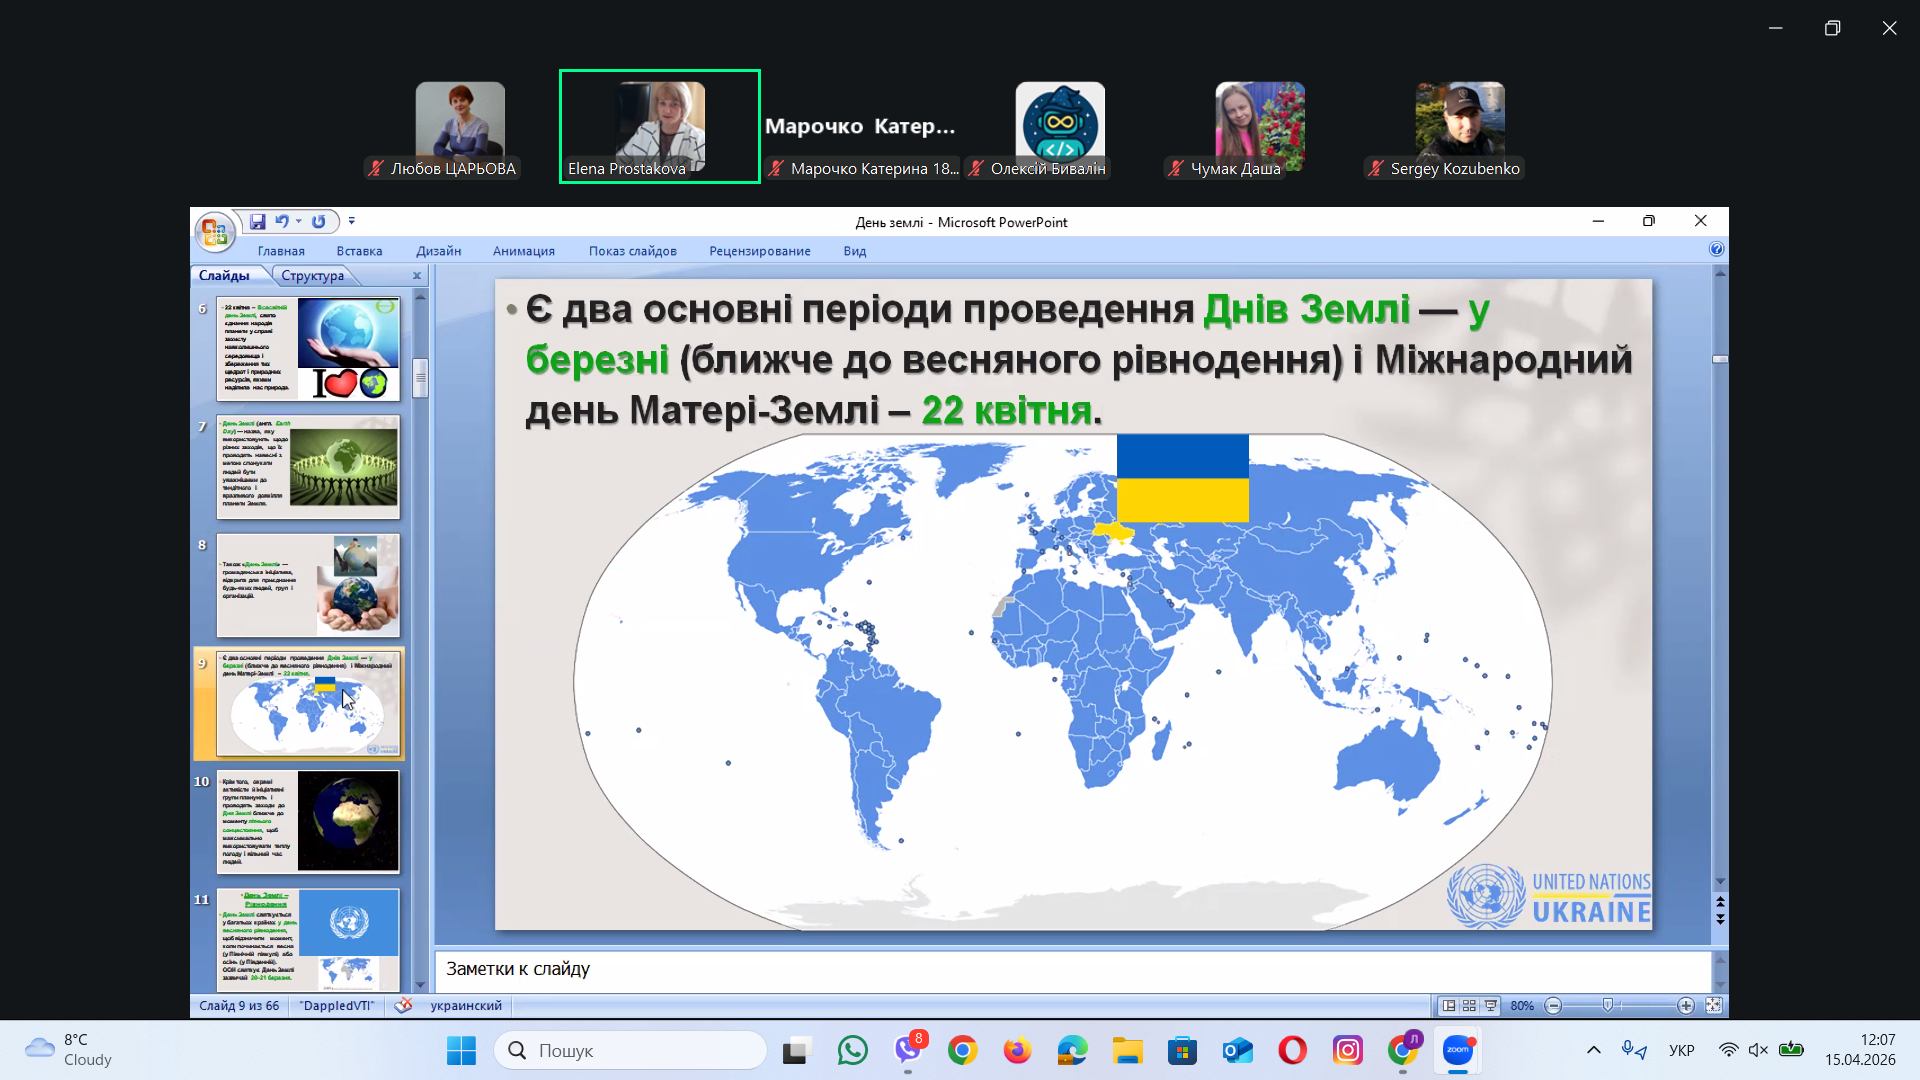Fit slide to current window
Screen dimensions: 1920x1080
tap(1713, 1005)
